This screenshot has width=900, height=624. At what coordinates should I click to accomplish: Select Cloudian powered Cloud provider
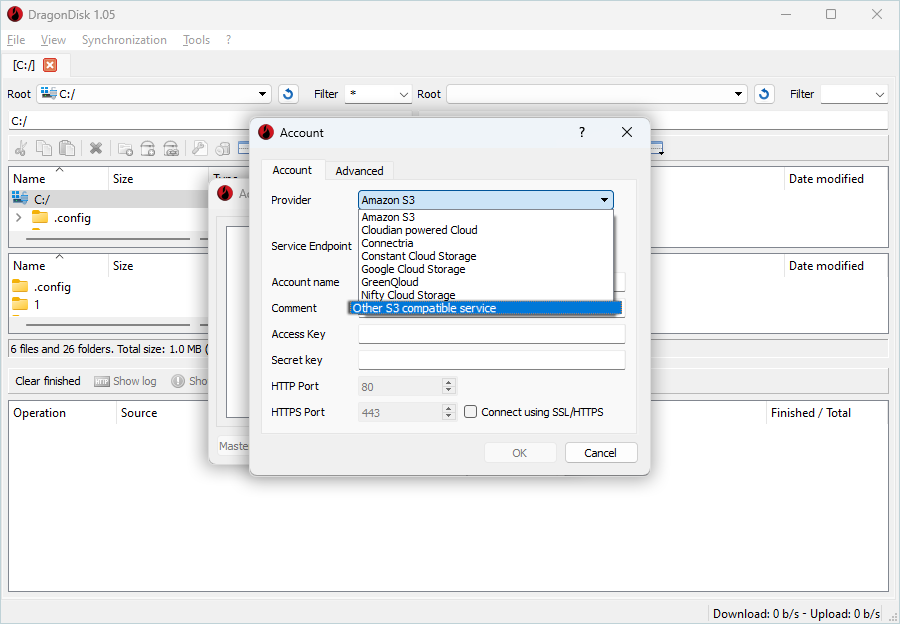click(486, 230)
